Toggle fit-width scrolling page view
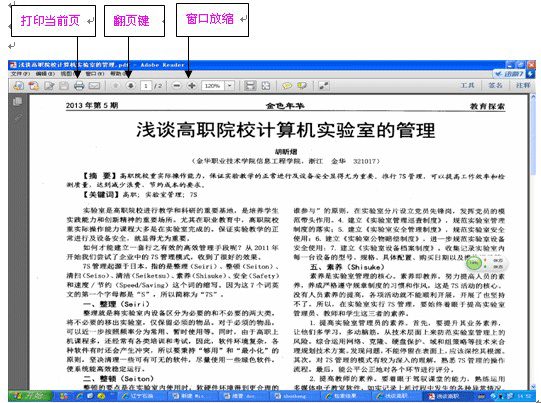 pyautogui.click(x=250, y=86)
